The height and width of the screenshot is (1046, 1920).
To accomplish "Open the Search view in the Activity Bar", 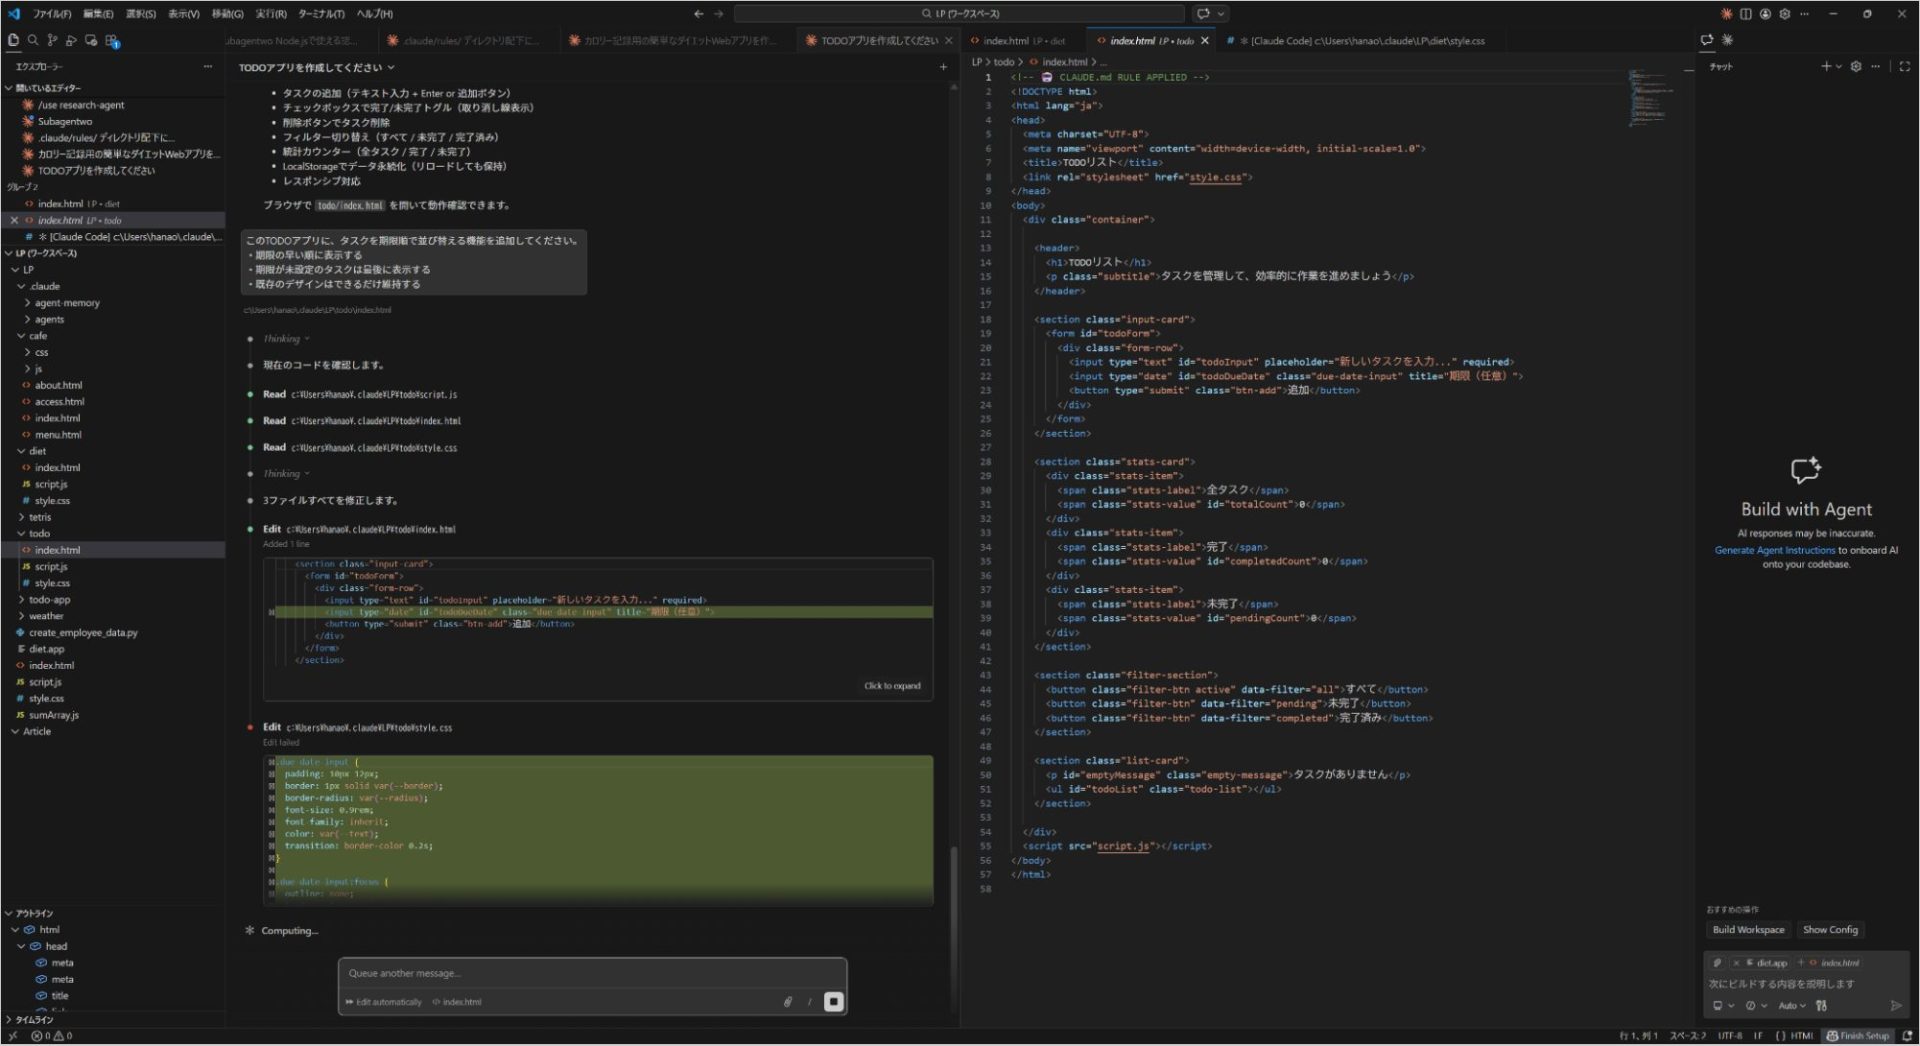I will 33,40.
